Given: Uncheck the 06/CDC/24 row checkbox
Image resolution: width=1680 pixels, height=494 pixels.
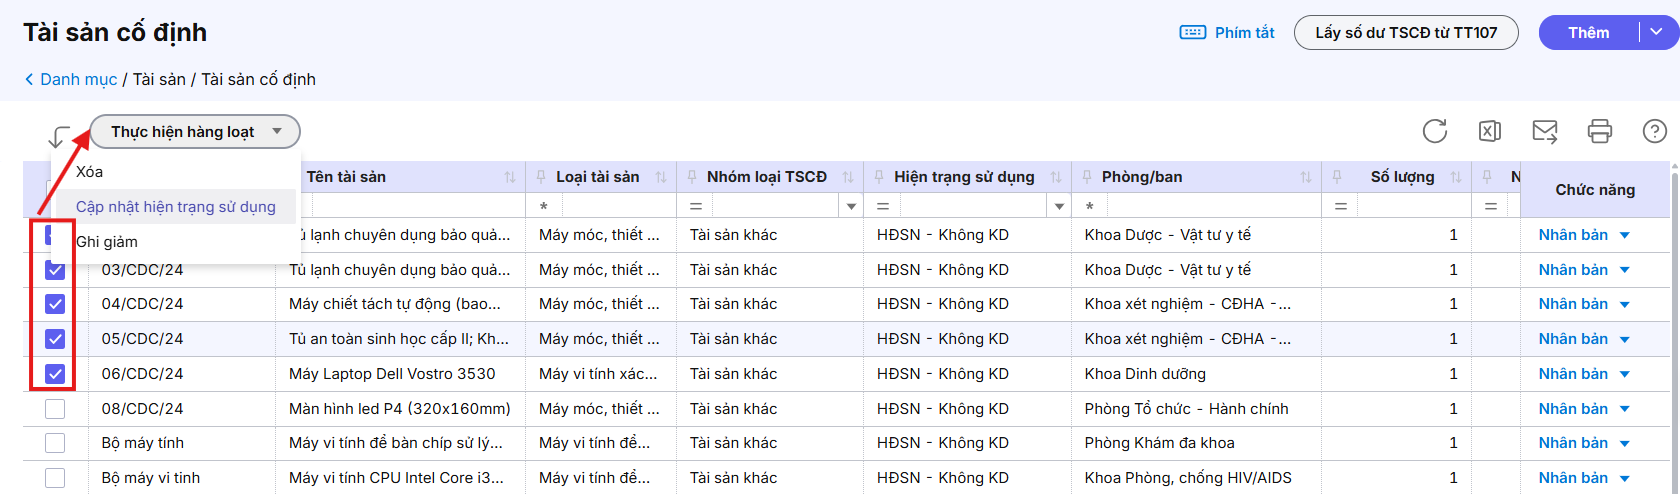Looking at the screenshot, I should coord(55,374).
